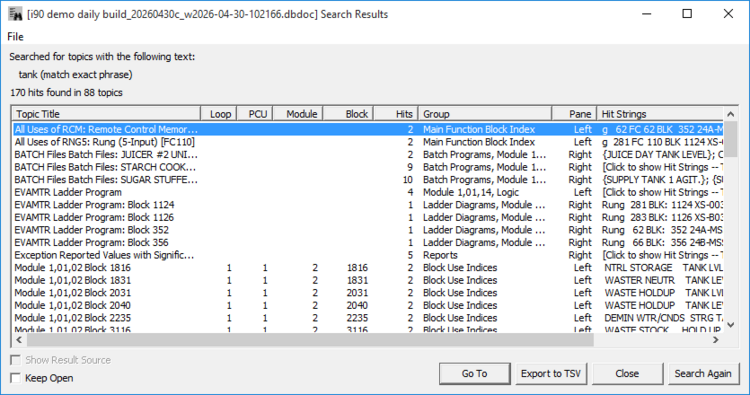This screenshot has height=395, width=750.
Task: Click the Close button beside Export to TSV
Action: 627,373
